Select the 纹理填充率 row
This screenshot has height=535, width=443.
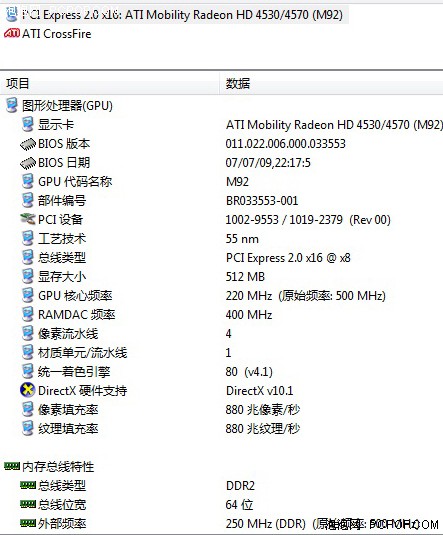pyautogui.click(x=222, y=428)
